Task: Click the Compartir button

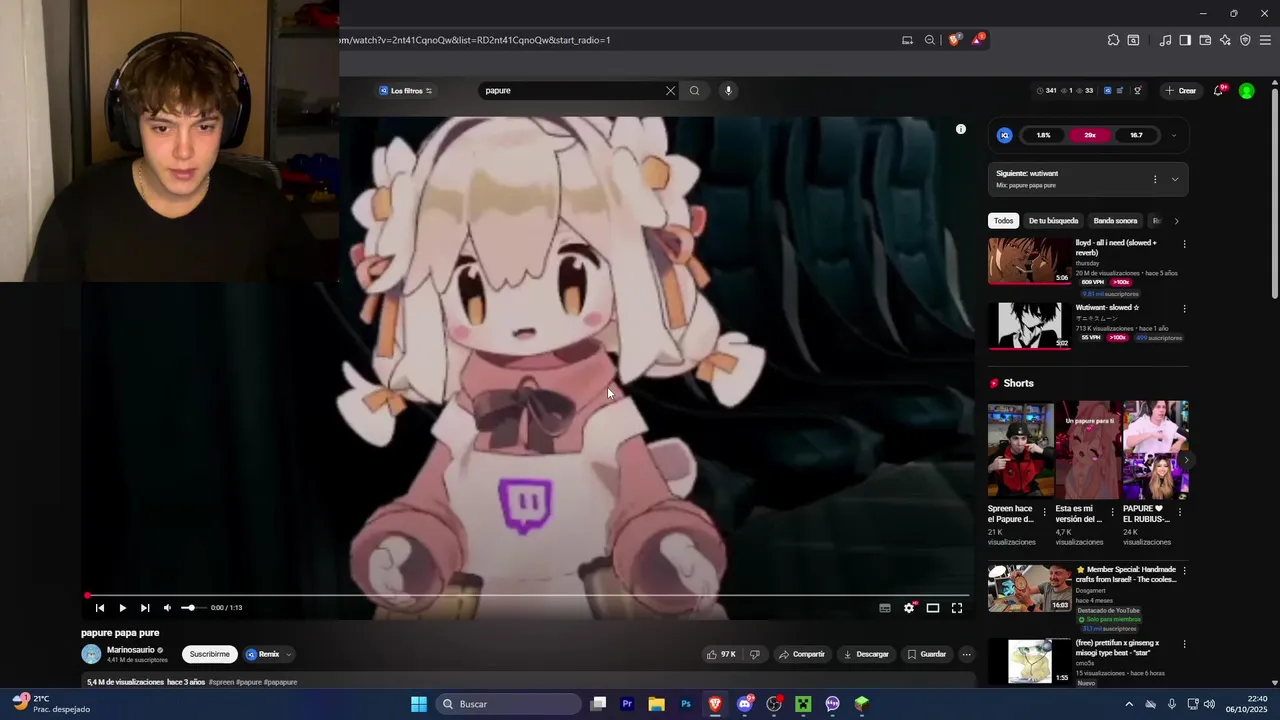Action: tap(802, 654)
